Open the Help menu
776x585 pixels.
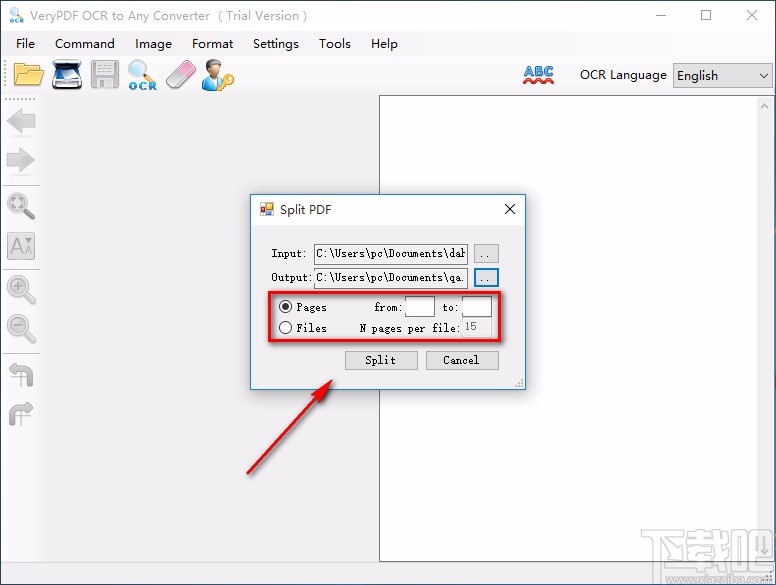(384, 44)
